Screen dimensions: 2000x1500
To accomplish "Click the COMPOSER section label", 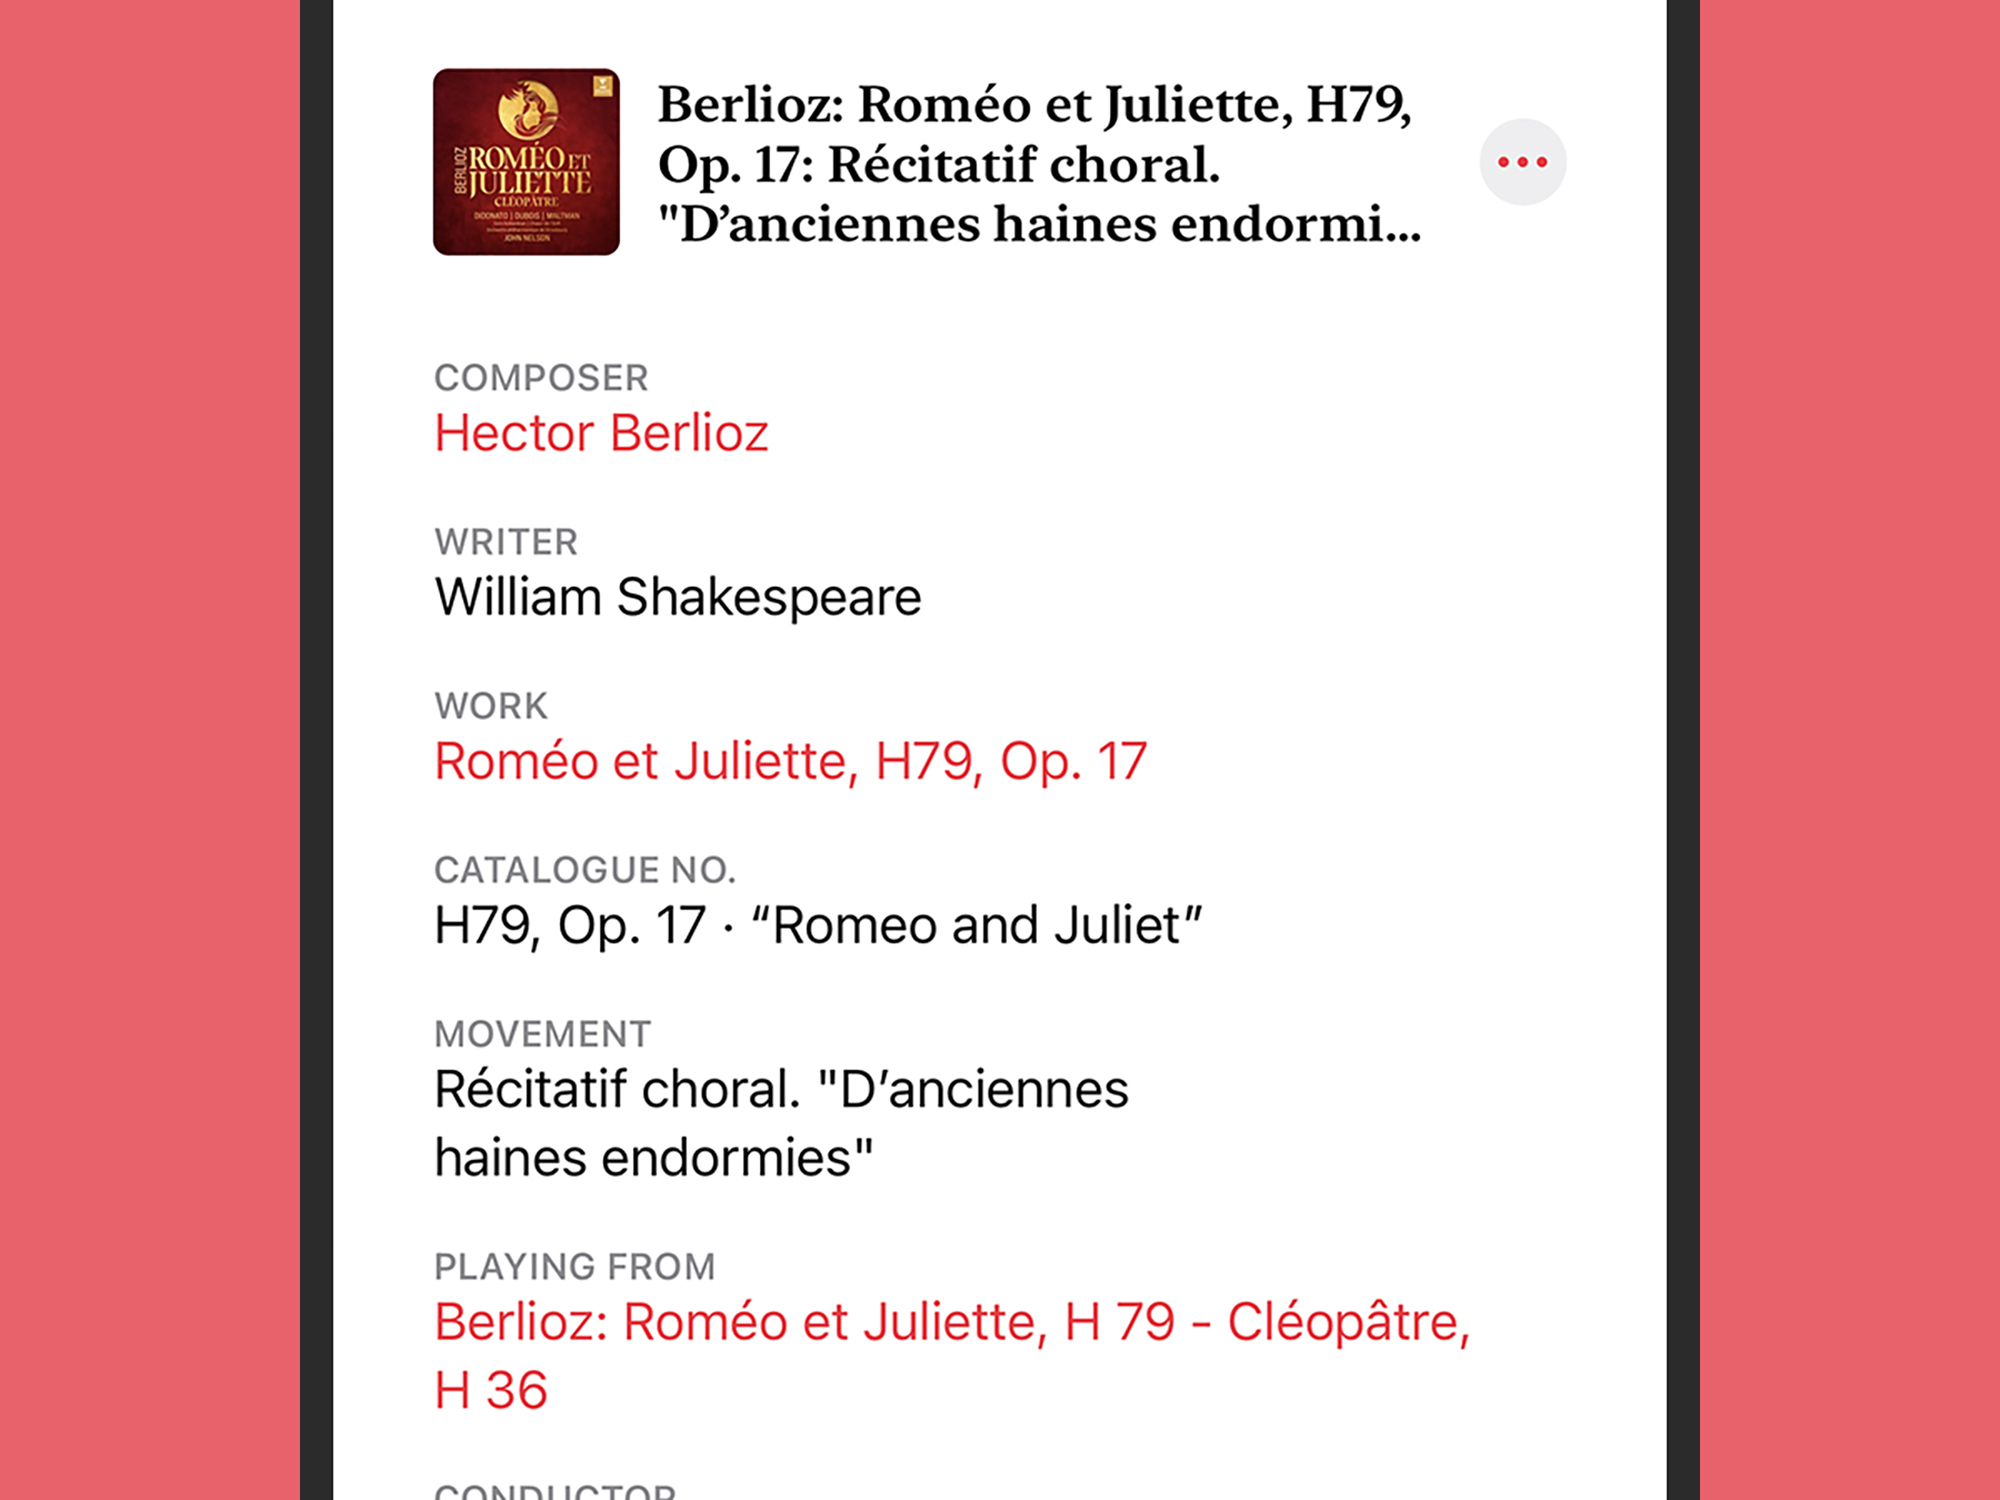I will tap(541, 378).
